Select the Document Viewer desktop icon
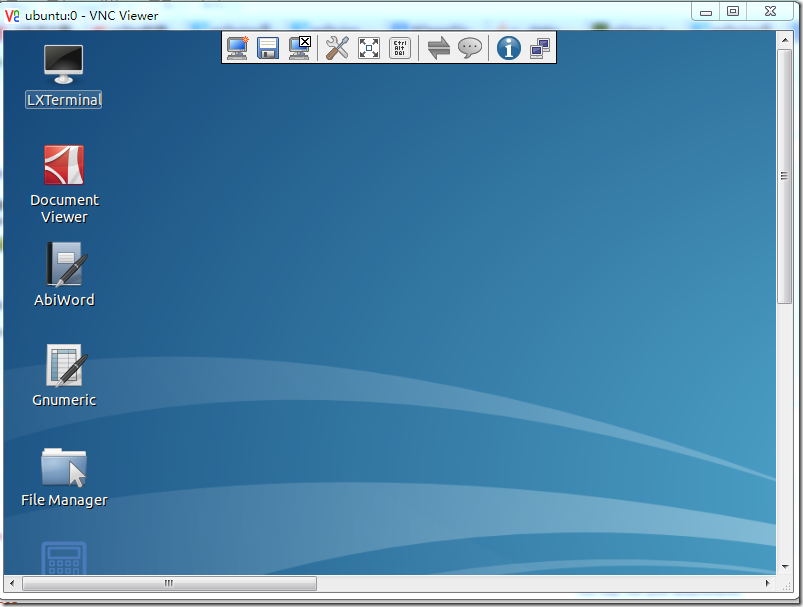The height and width of the screenshot is (607, 803). tap(64, 165)
